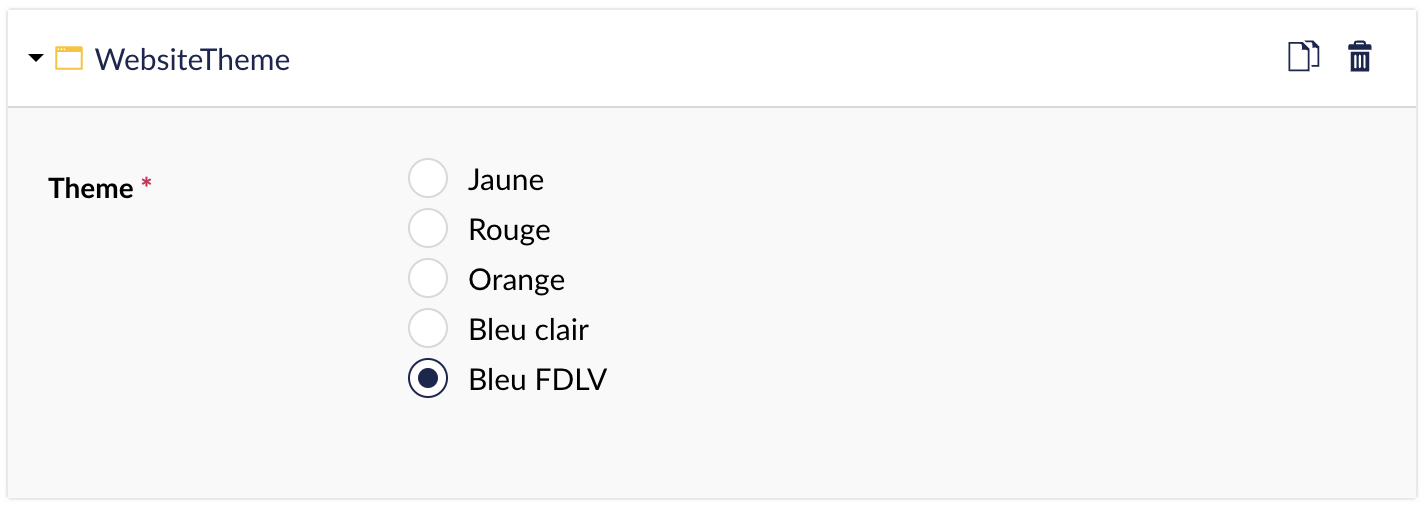Viewport: 1426px width, 508px height.
Task: Pick the Orange radio circle
Action: [x=428, y=279]
